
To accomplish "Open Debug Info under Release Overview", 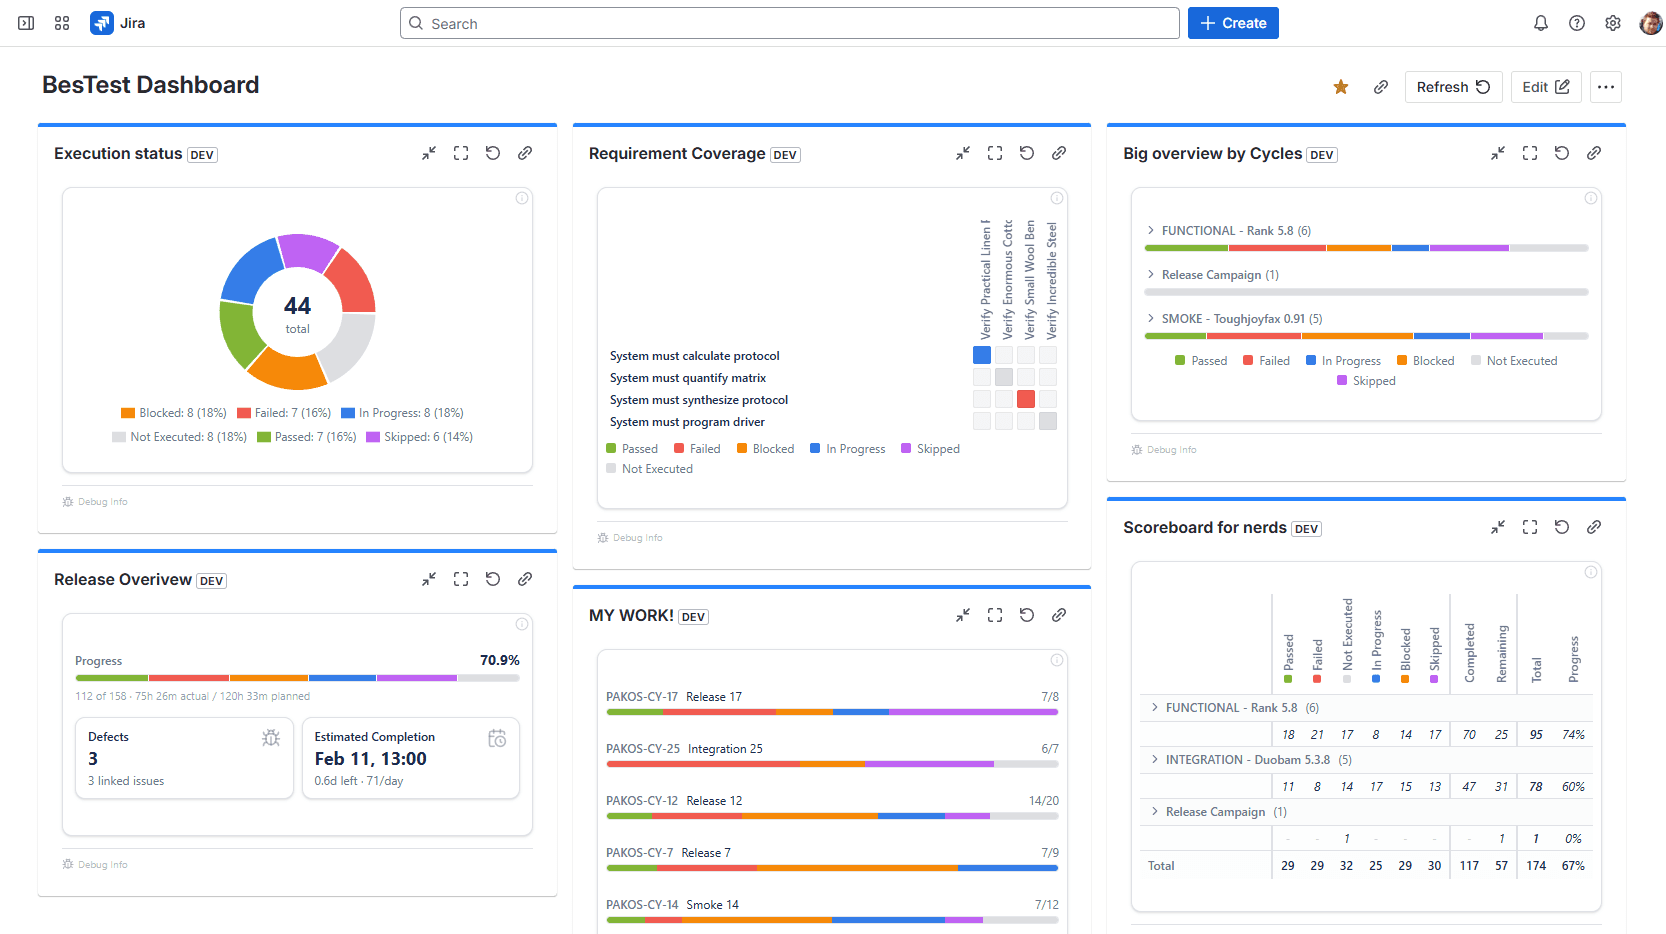I will click(95, 863).
